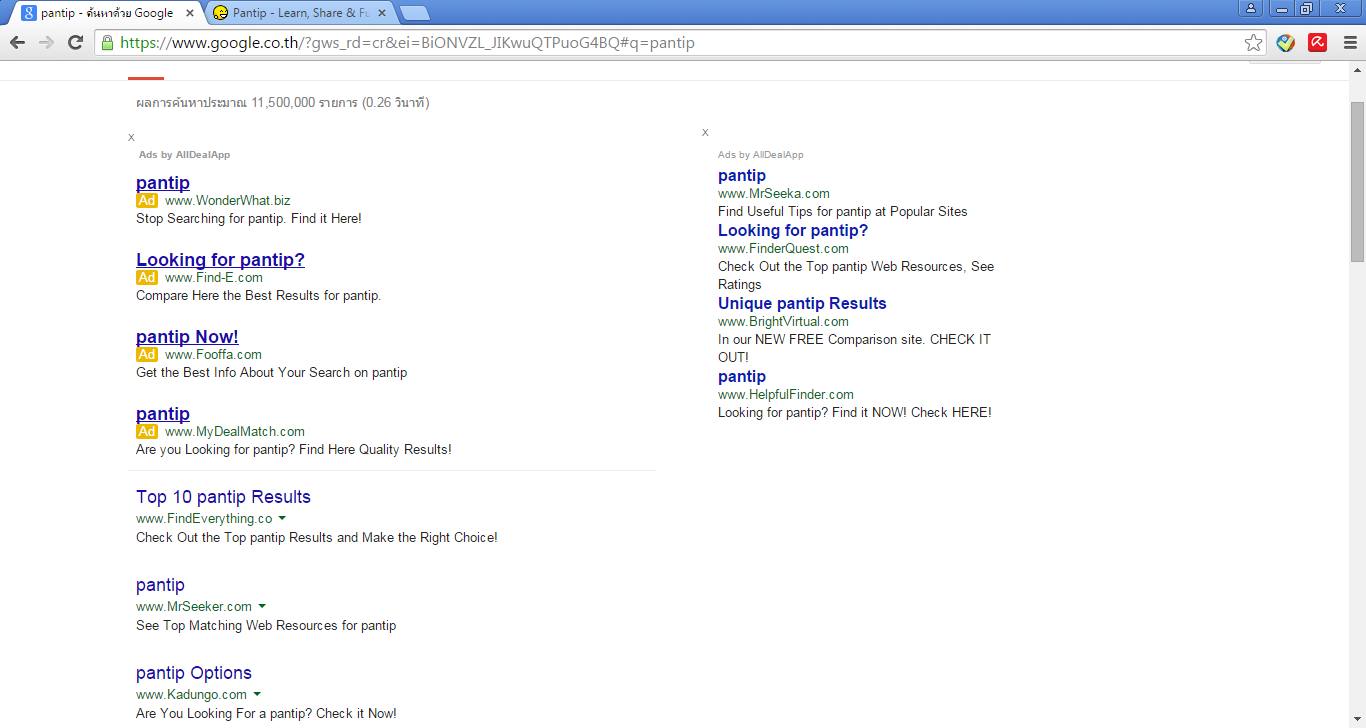Viewport: 1366px width, 728px height.
Task: Dismiss left AllDealApp ads with x
Action: click(131, 137)
